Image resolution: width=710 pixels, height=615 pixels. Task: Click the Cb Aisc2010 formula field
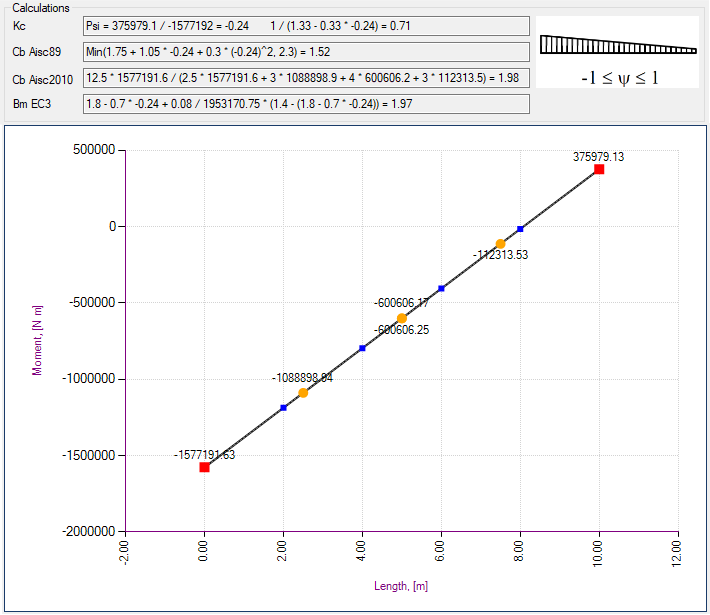tap(305, 77)
